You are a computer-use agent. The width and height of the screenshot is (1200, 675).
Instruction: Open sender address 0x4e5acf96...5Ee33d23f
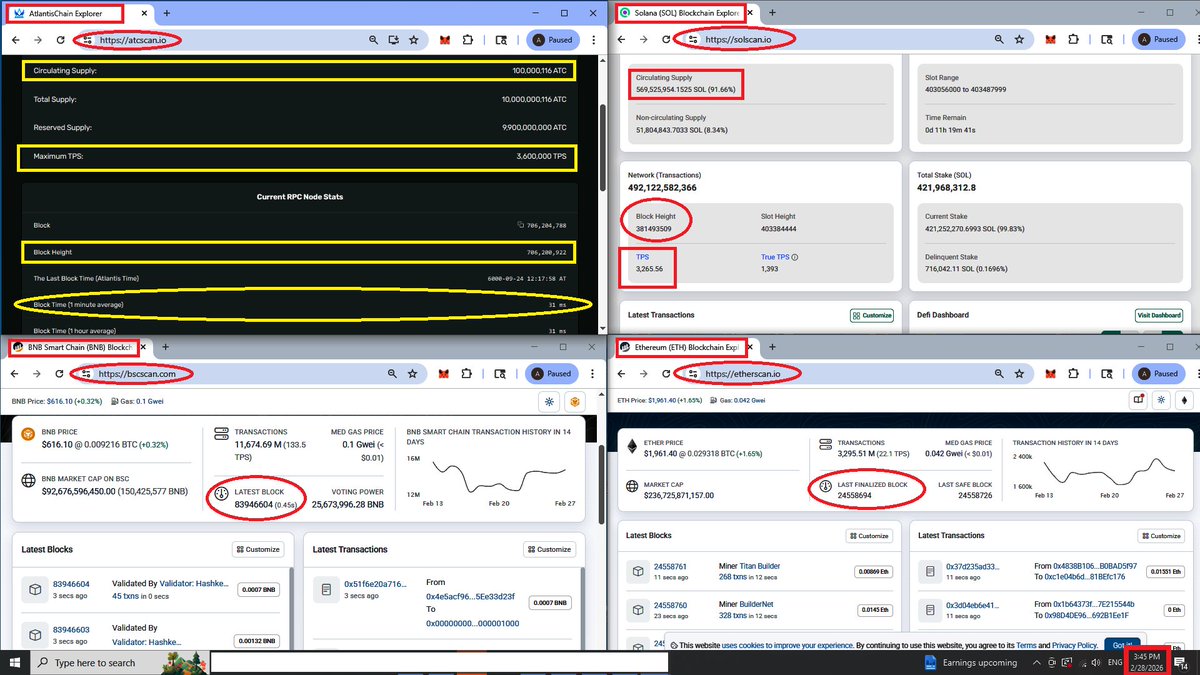[x=471, y=596]
